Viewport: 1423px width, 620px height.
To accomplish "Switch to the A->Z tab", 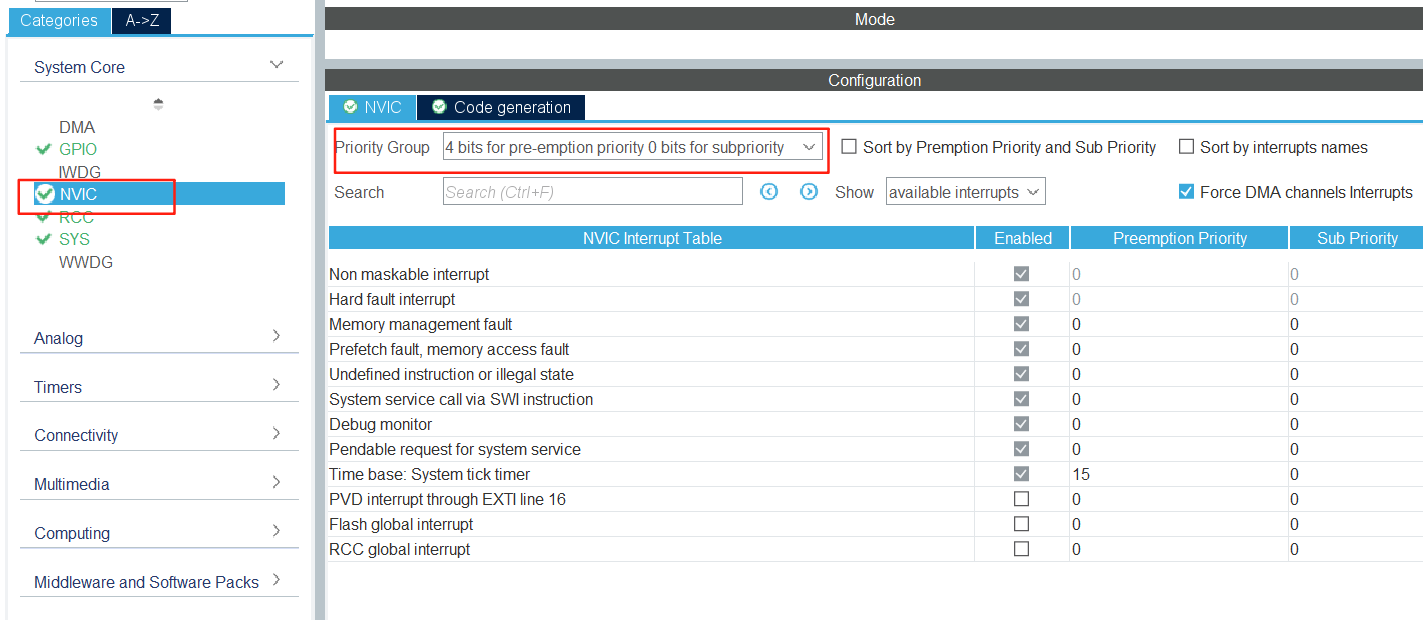I will [142, 20].
